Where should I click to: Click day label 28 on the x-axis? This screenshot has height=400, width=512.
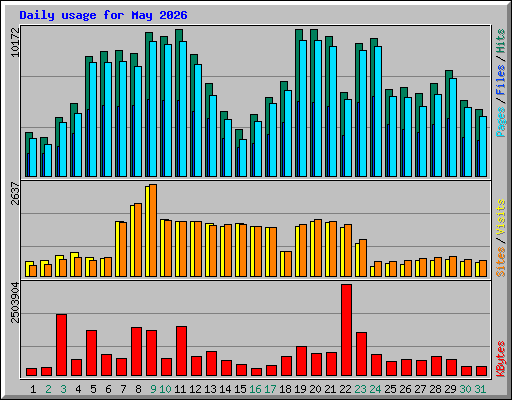[x=435, y=389]
